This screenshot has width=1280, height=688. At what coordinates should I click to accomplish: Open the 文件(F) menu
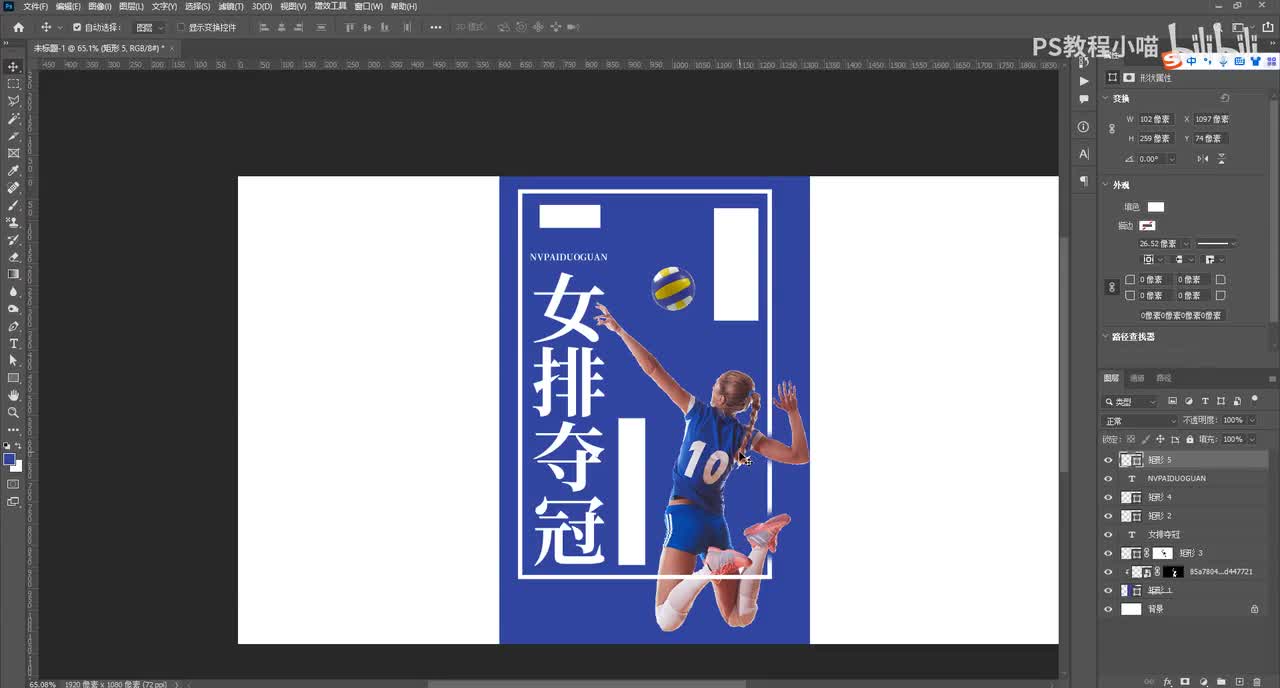[x=35, y=6]
